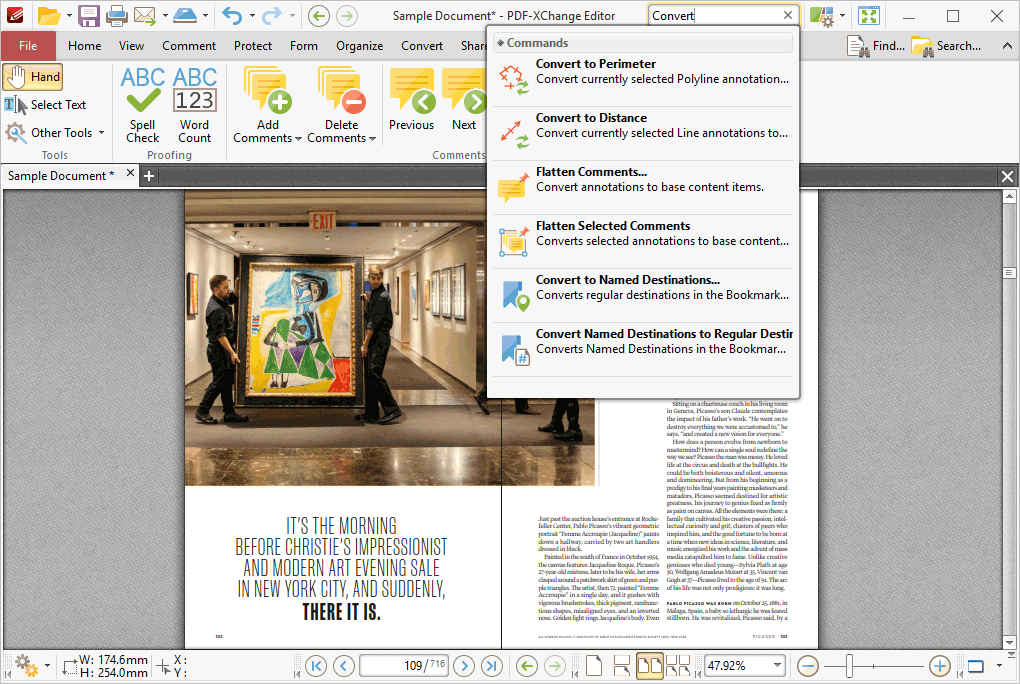1020x684 pixels.
Task: Go back to previous view in title bar
Action: point(319,16)
